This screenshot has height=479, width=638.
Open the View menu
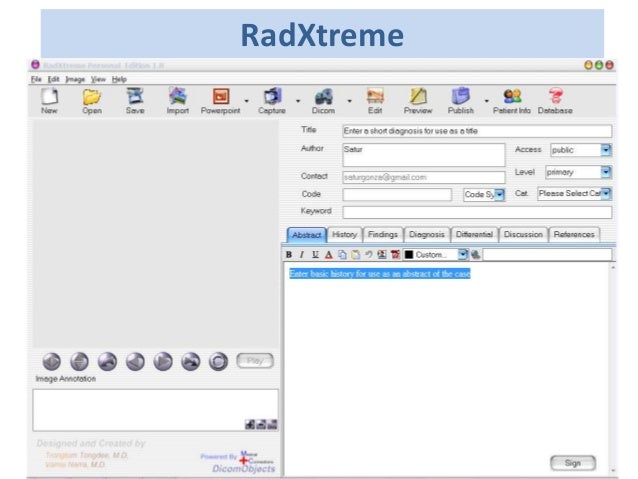(98, 79)
